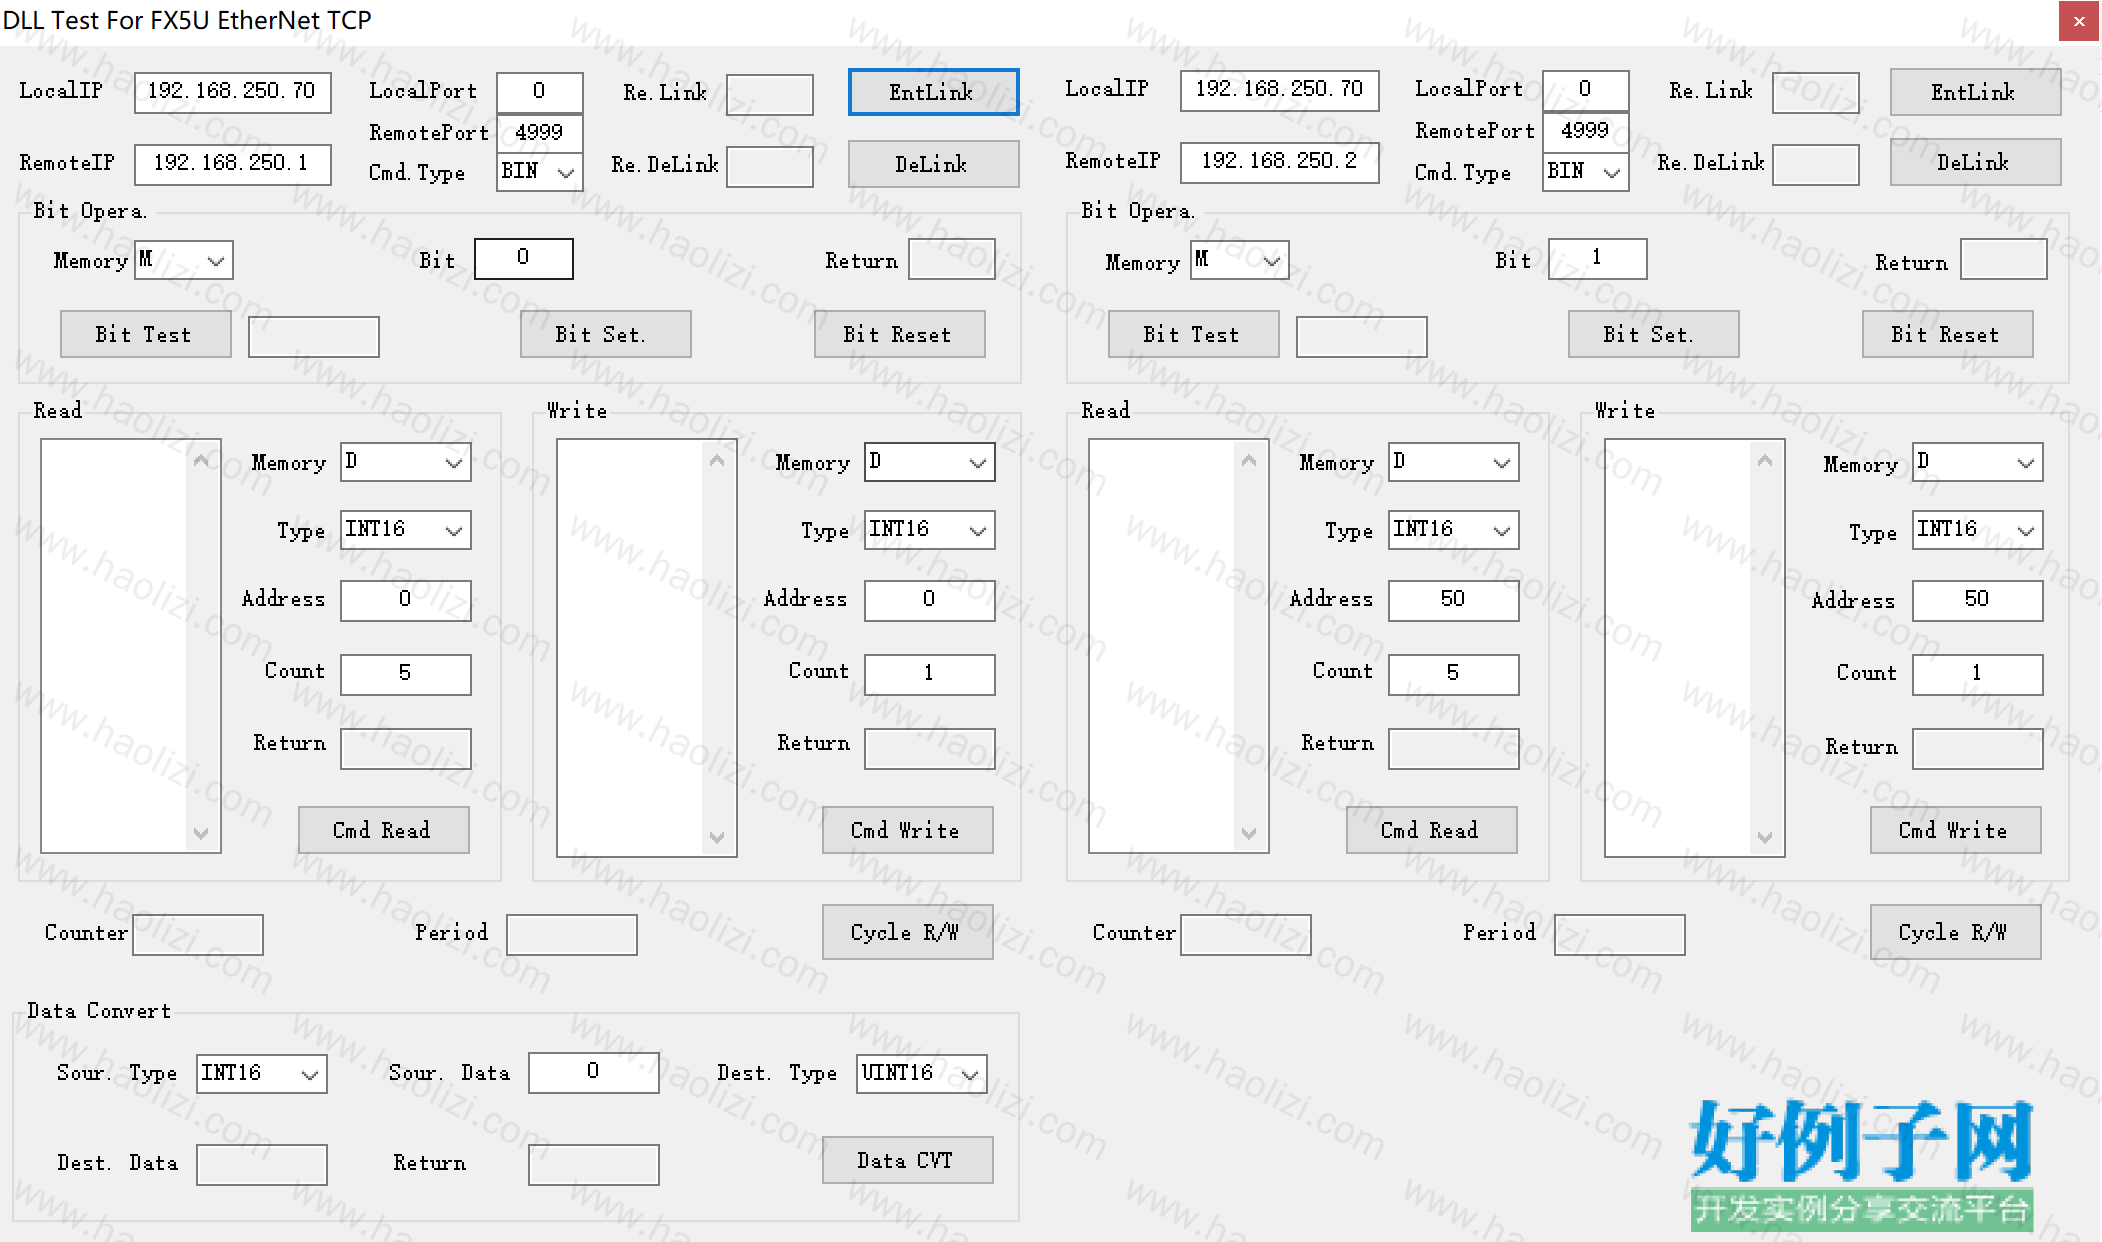Viewport: 2102px width, 1242px height.
Task: Click Bit Reset for remote 192.168.250.1
Action: point(899,334)
